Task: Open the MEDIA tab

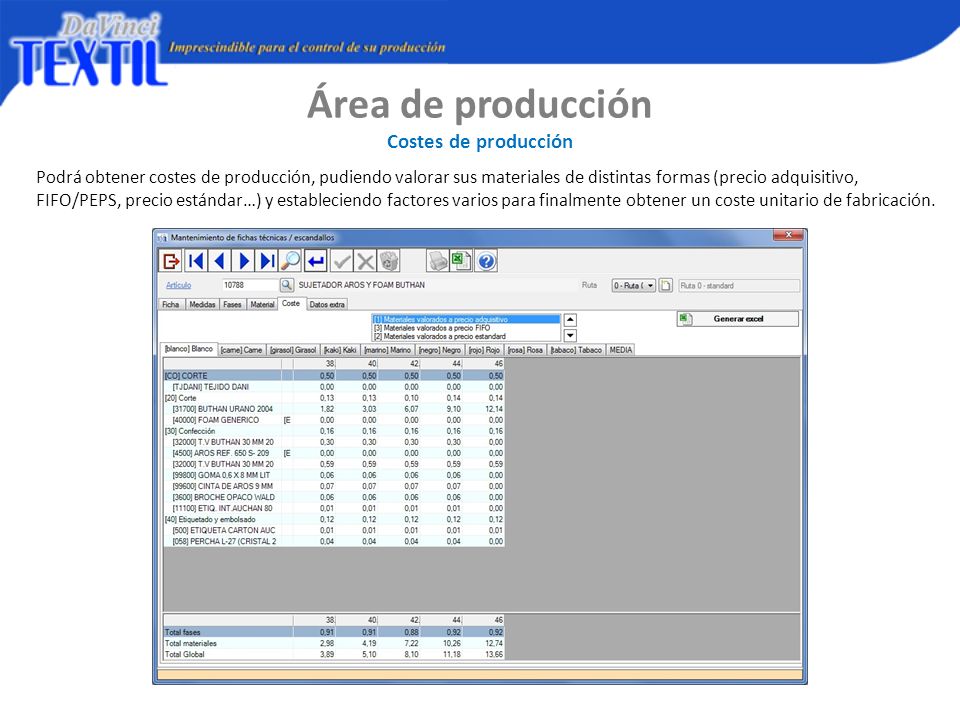Action: (x=621, y=350)
